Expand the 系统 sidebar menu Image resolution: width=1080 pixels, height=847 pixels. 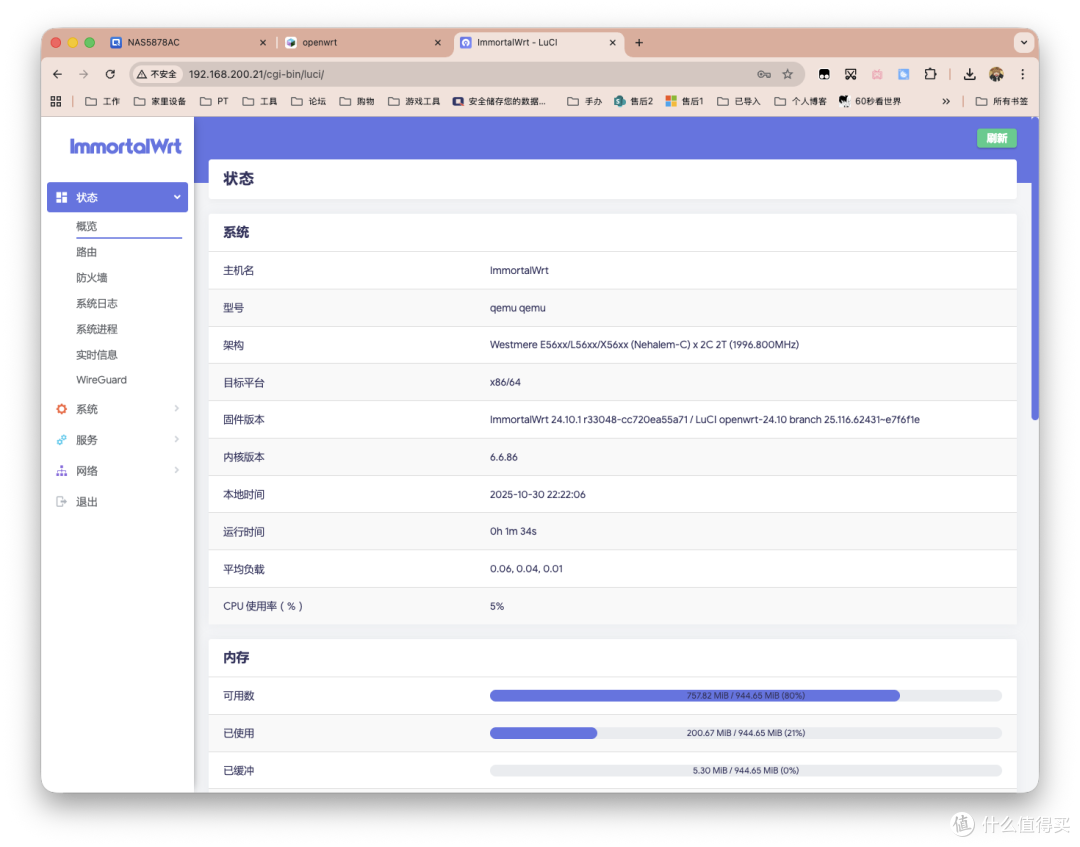click(117, 409)
